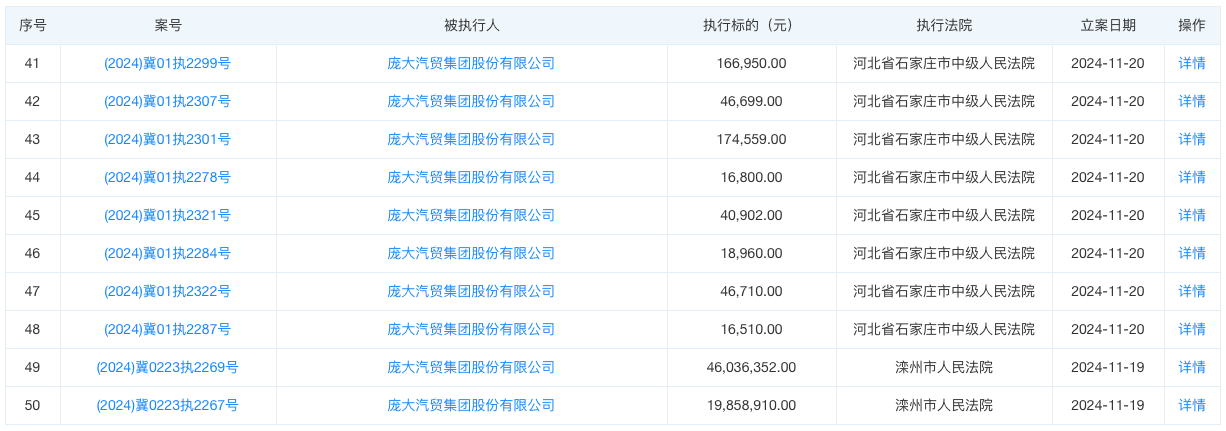Click the 序号 column header

coord(32,25)
